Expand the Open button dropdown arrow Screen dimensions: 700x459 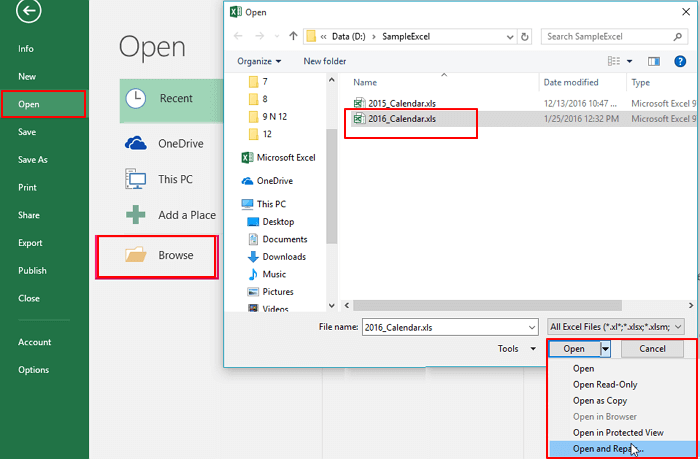[x=605, y=349]
